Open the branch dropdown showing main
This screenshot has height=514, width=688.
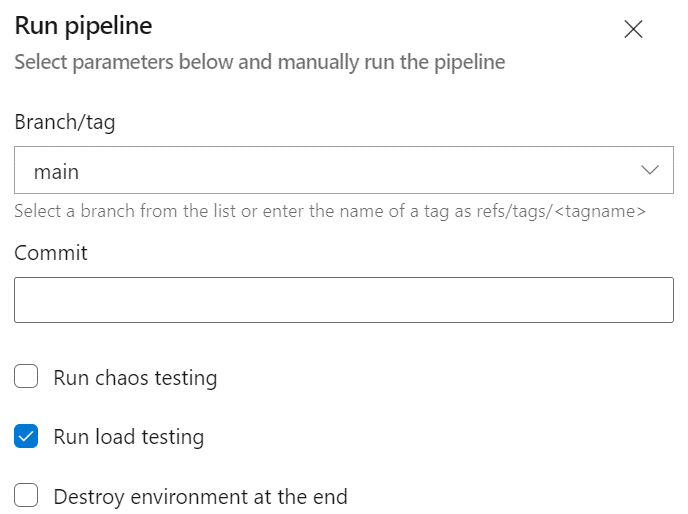(x=344, y=170)
